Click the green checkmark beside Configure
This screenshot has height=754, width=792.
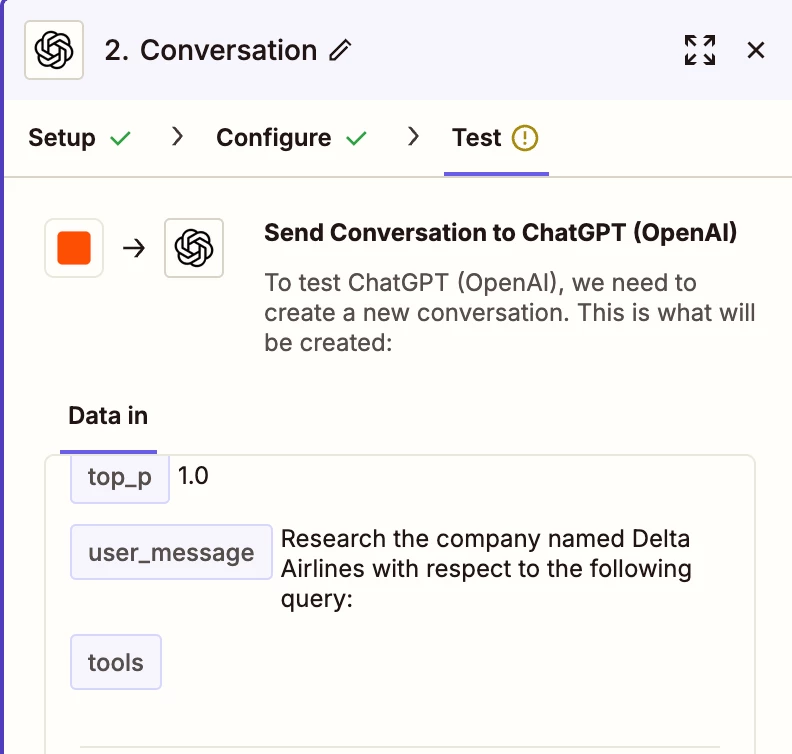point(356,138)
